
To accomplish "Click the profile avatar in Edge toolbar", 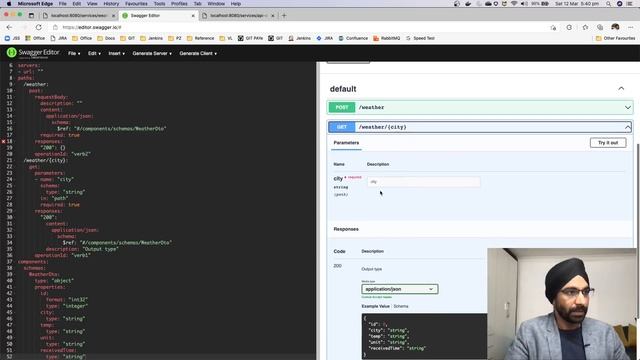I will click(615, 27).
